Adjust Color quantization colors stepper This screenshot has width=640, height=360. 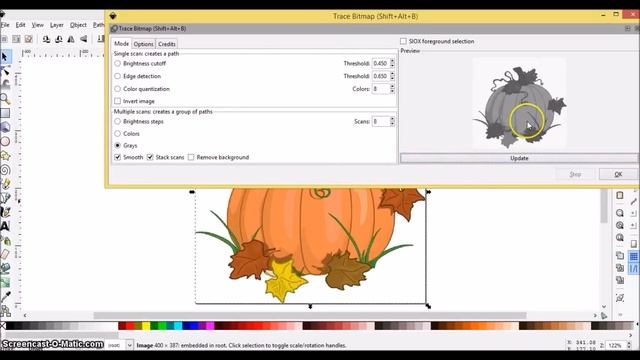point(392,89)
